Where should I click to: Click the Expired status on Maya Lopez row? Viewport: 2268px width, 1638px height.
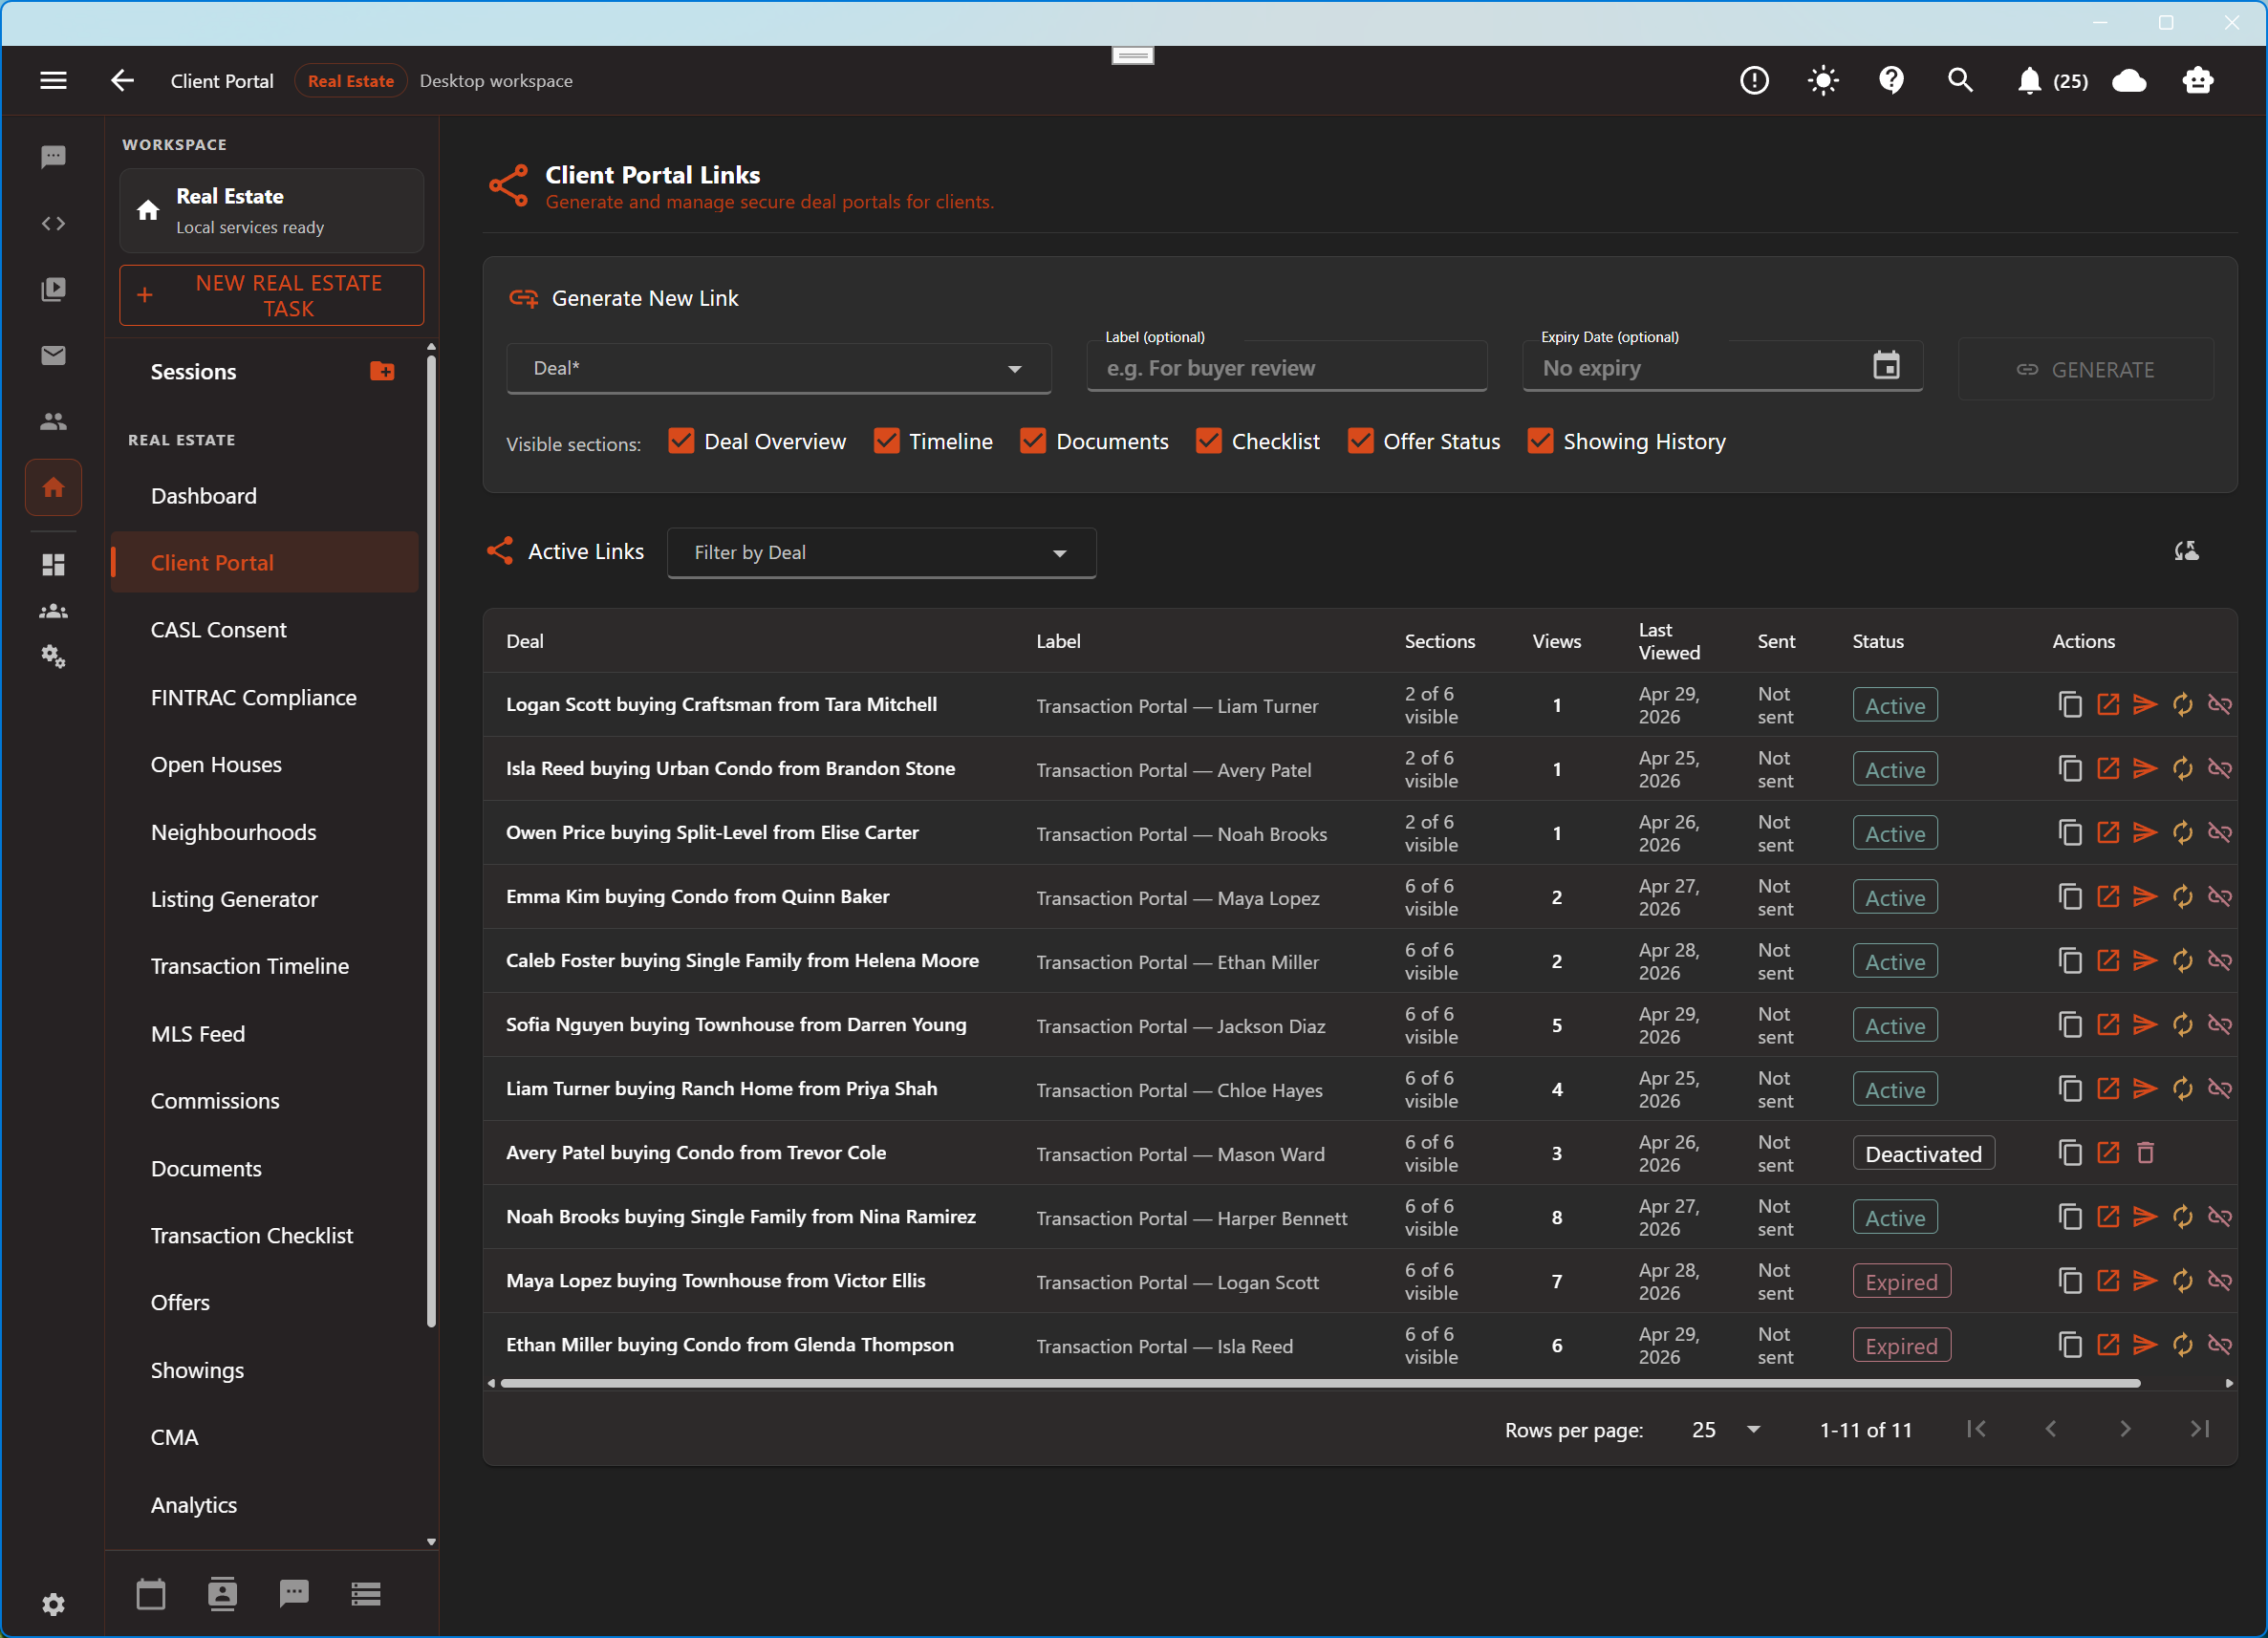pos(1901,1281)
